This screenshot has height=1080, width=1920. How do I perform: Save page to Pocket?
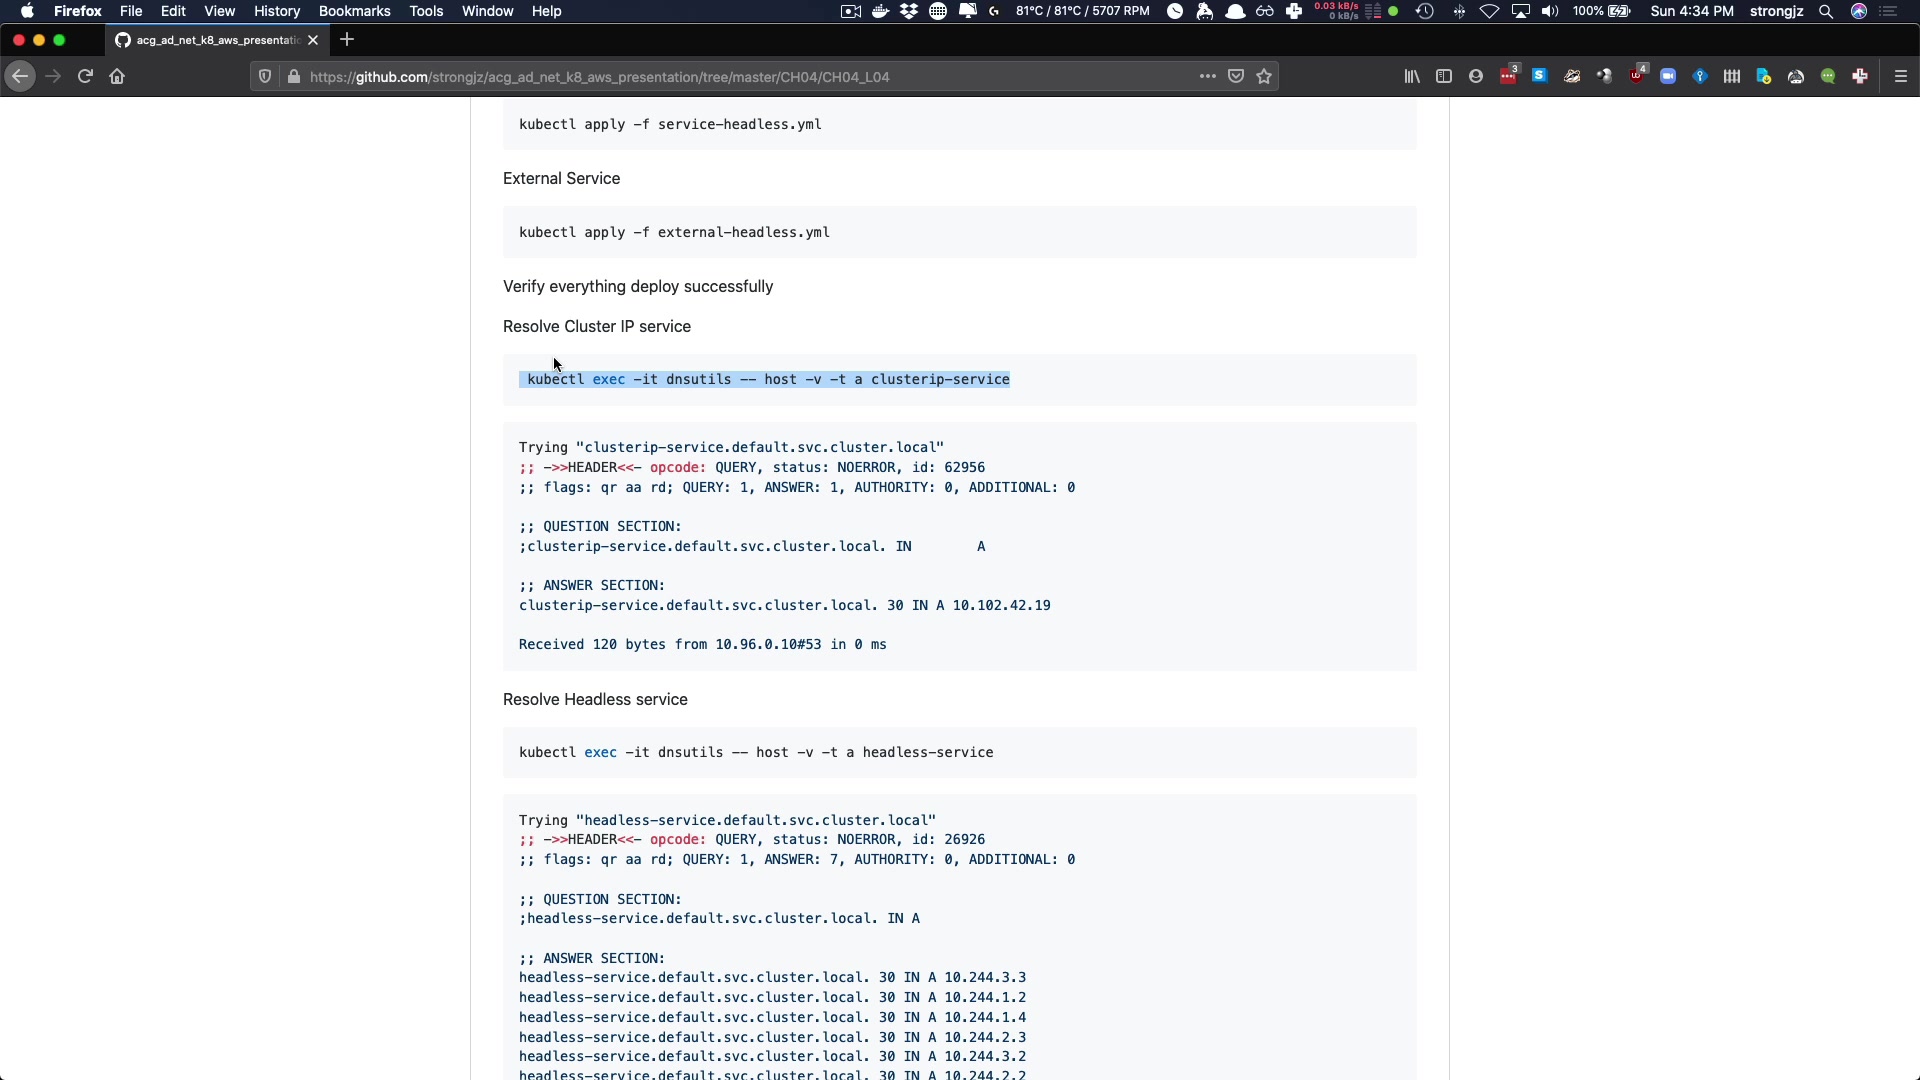tap(1236, 76)
